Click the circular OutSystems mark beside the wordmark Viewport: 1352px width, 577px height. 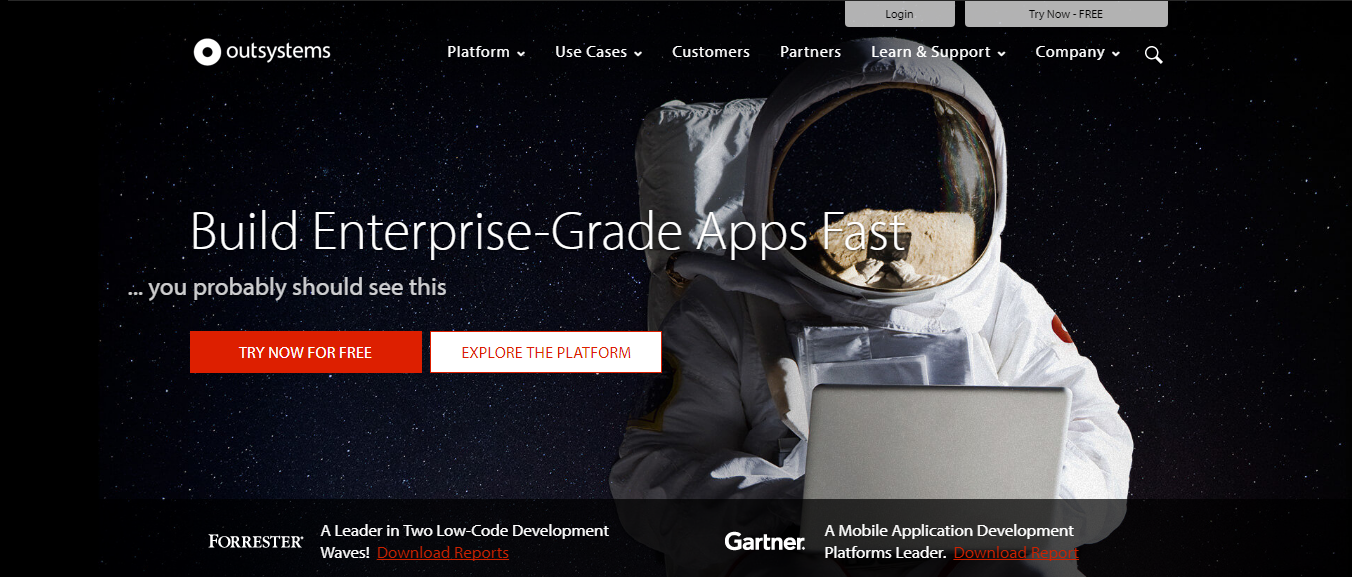tap(205, 51)
